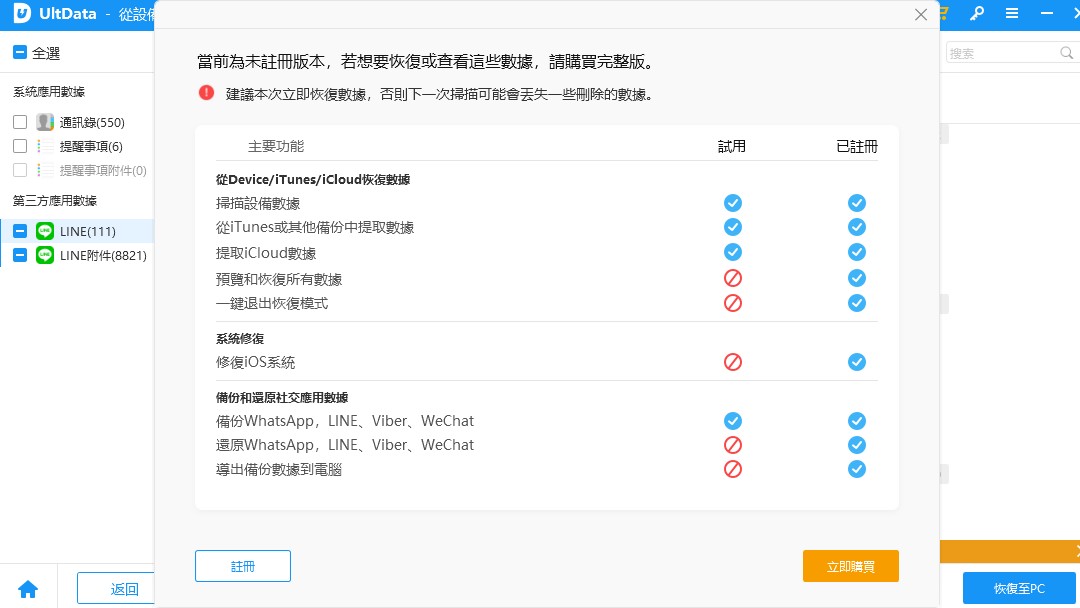The width and height of the screenshot is (1080, 608).
Task: Click 試用 checkmark for 掃描設備數據
Action: point(733,203)
